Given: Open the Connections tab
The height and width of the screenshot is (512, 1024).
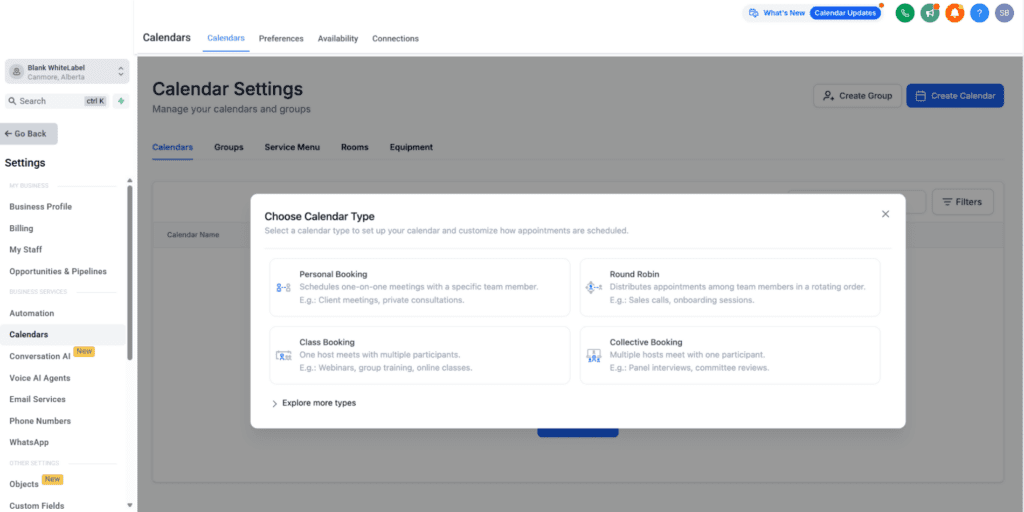Looking at the screenshot, I should (x=395, y=39).
